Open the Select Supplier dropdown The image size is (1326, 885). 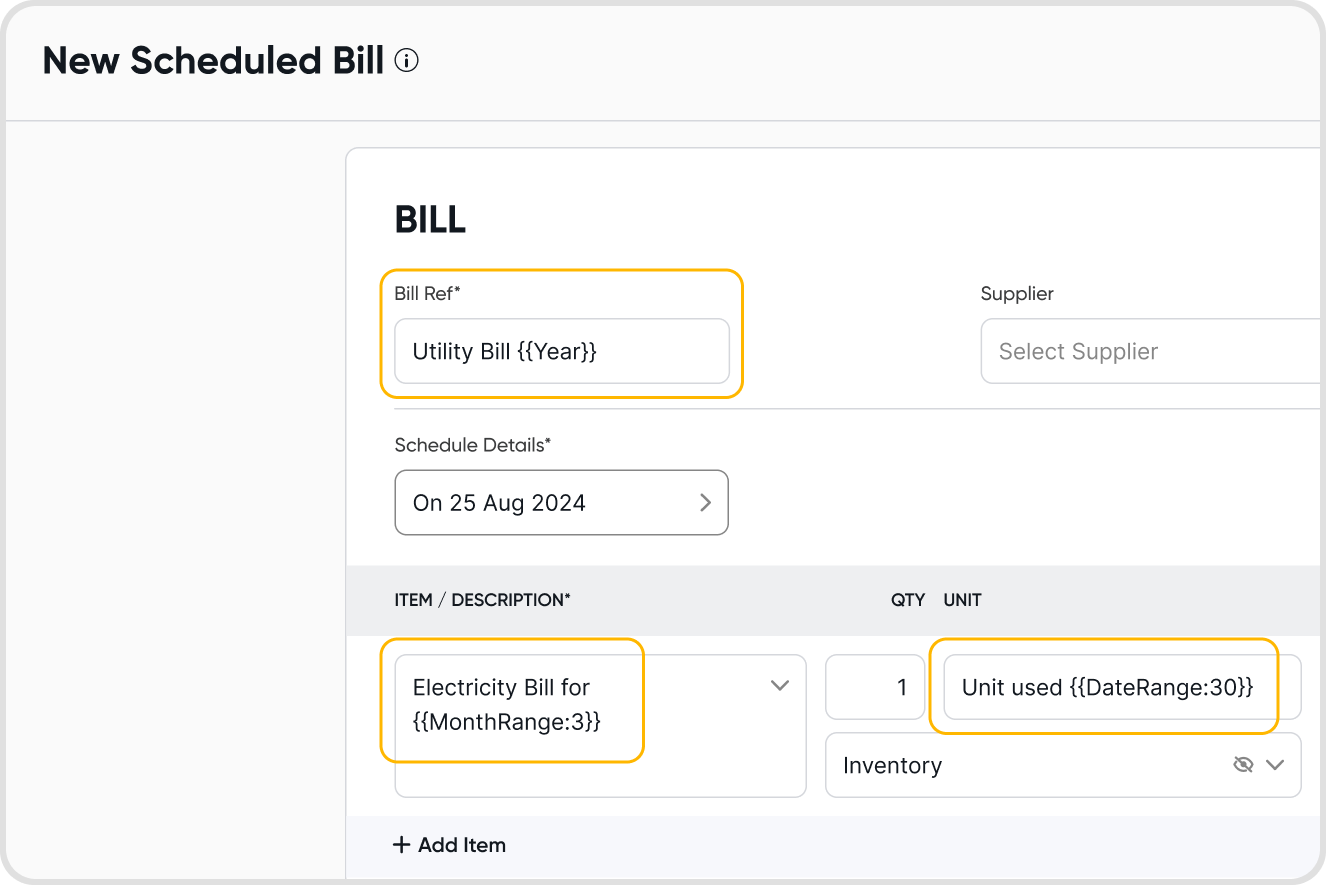tap(1150, 351)
